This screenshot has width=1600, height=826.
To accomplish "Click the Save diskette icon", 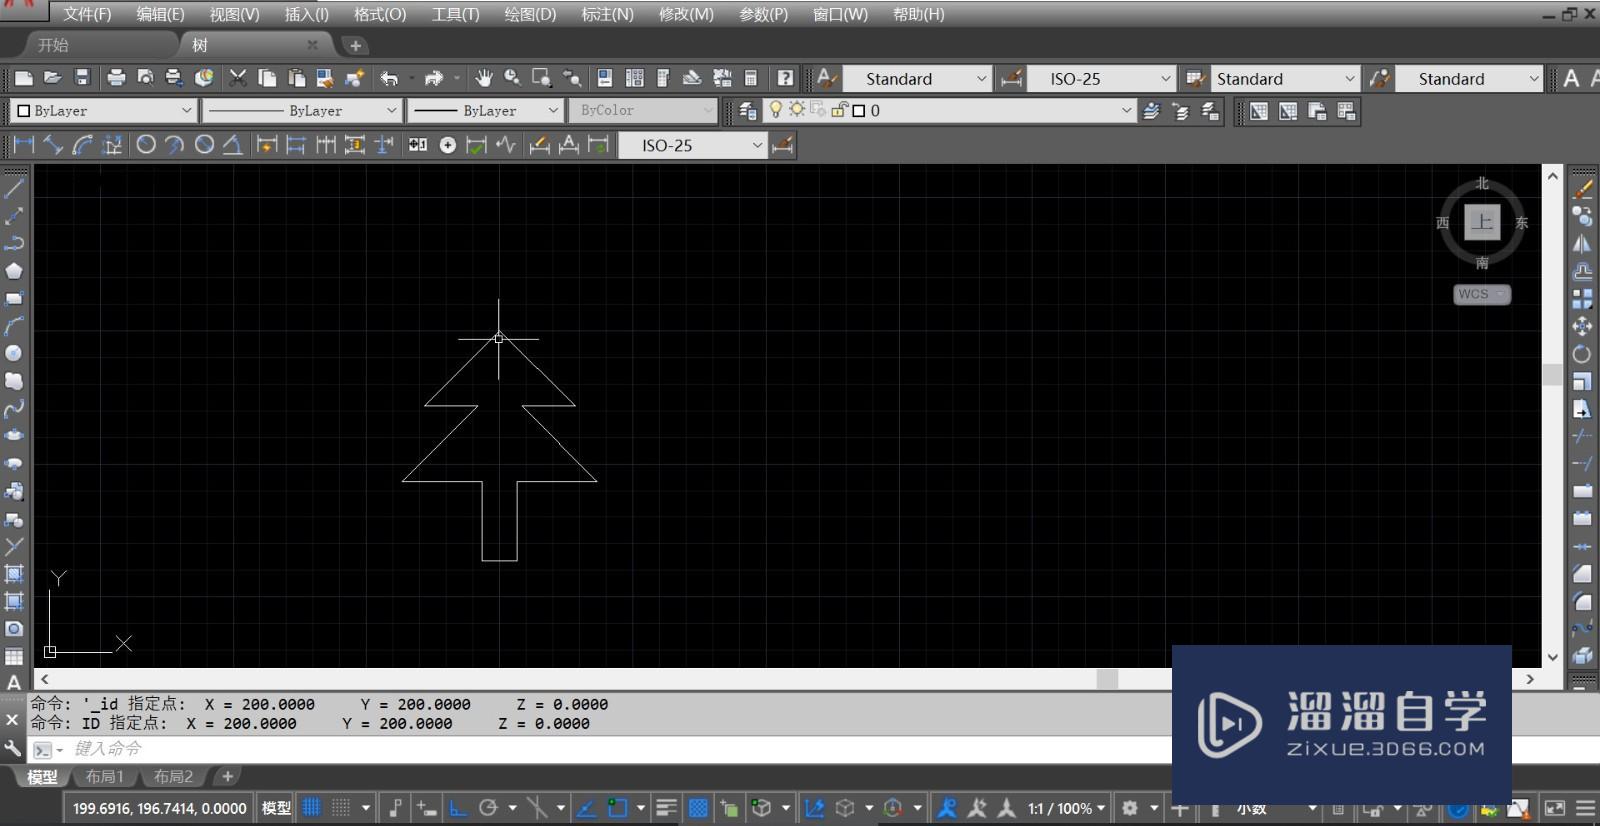I will pyautogui.click(x=82, y=78).
